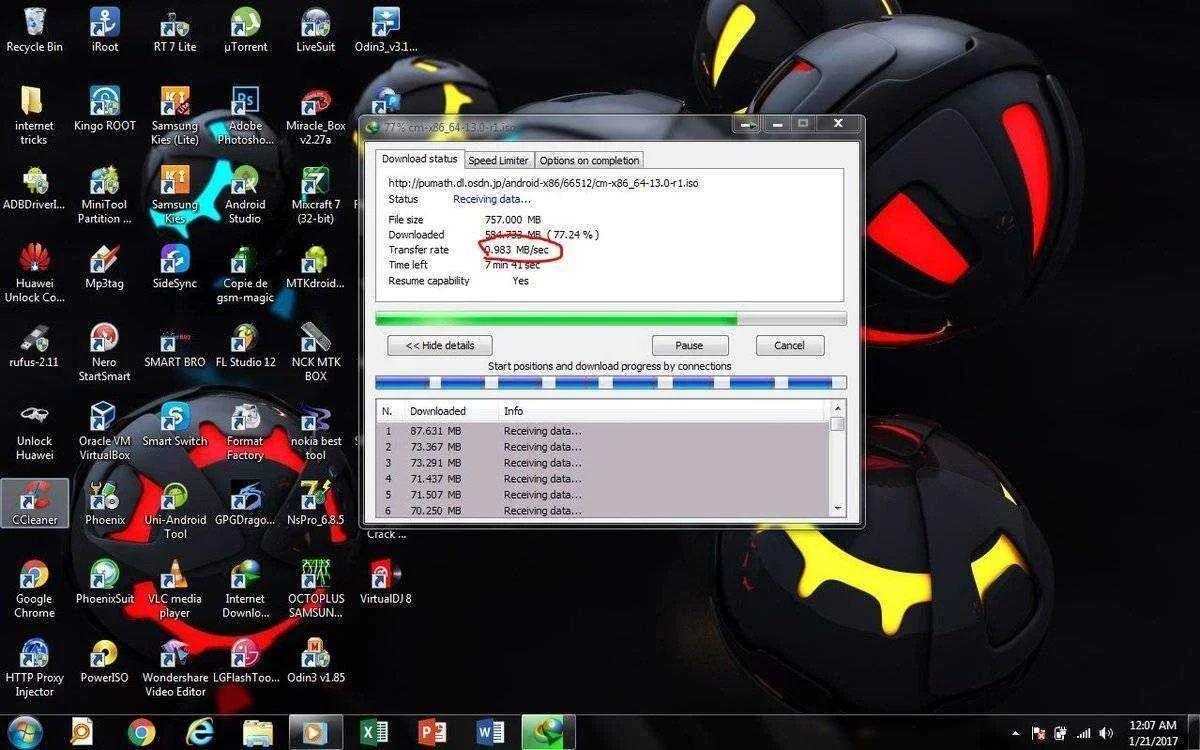Open the LiveSuit desktop shortcut

(316, 29)
